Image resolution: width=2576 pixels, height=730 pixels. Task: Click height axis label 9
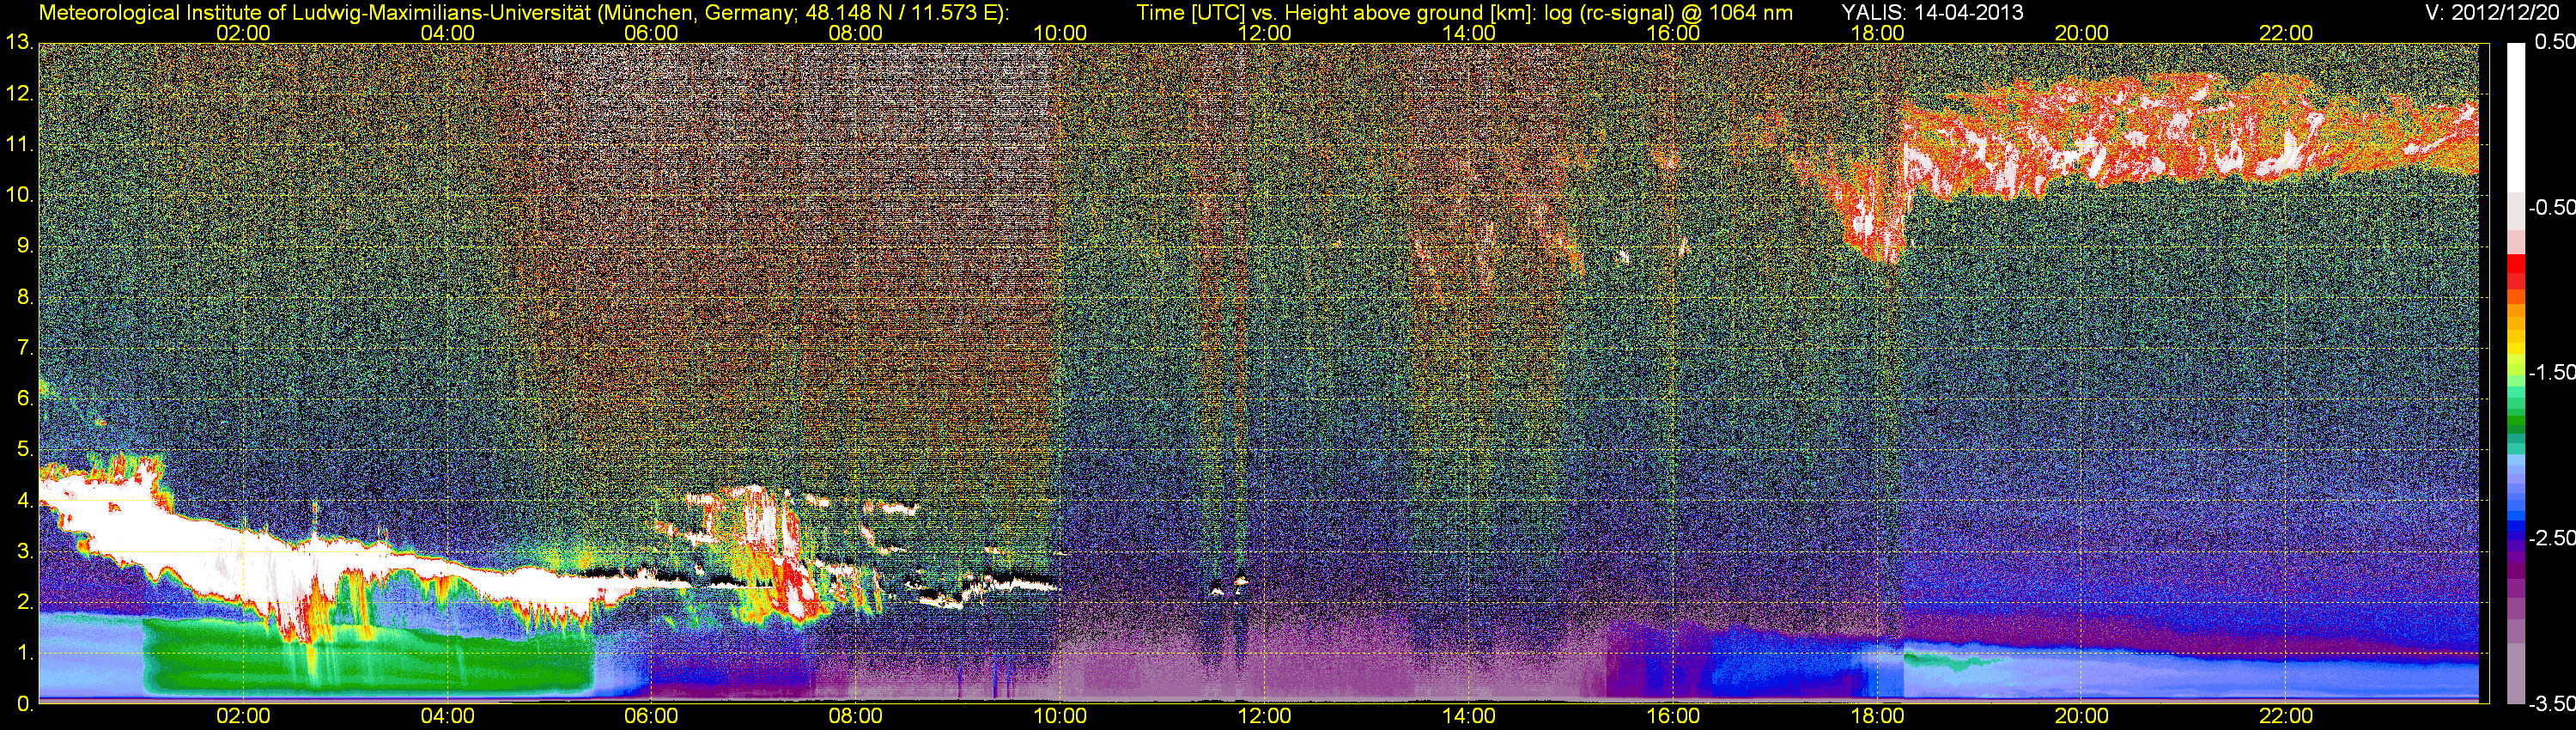click(24, 246)
